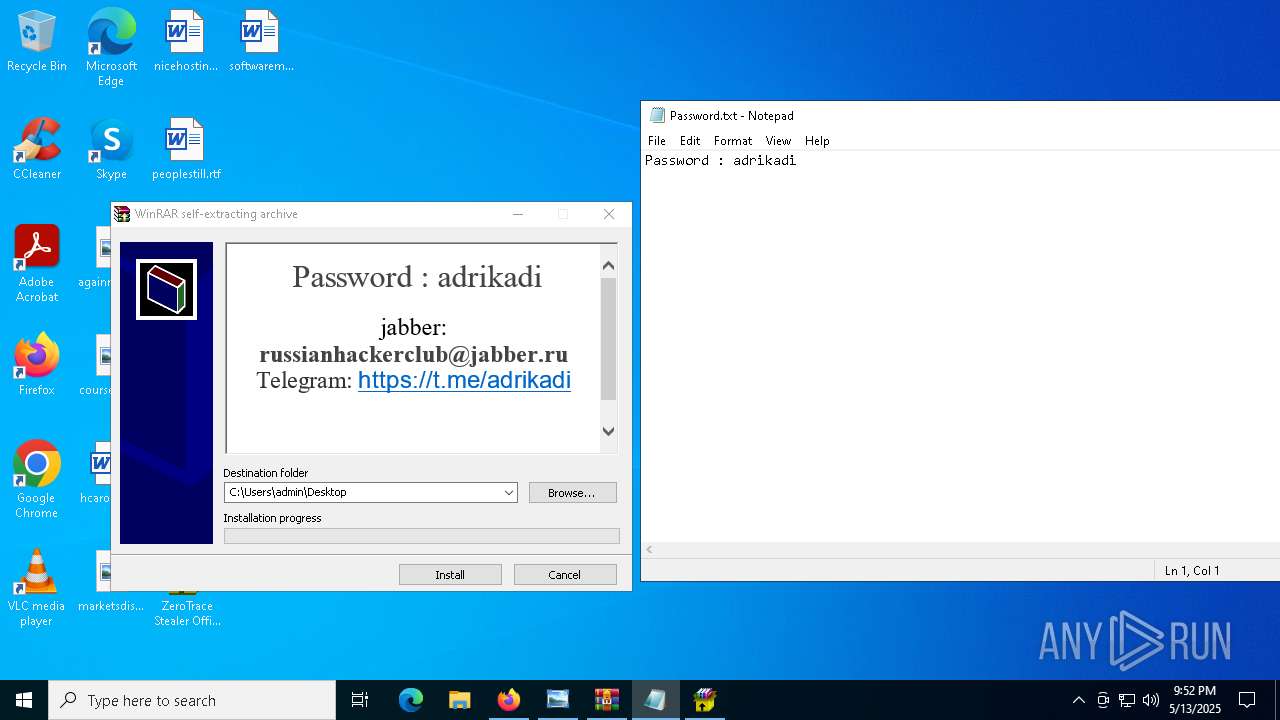Click the russianhackerclub@jabber.ru text
The image size is (1280, 720).
413,354
